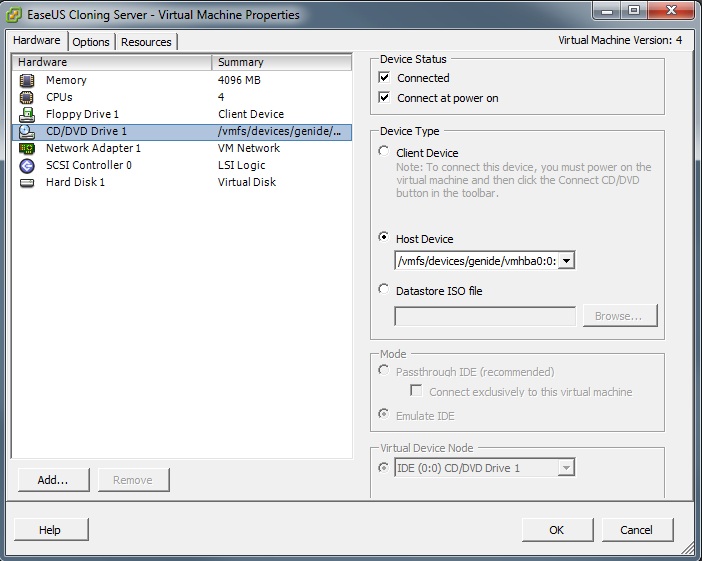Viewport: 702px width, 561px height.
Task: Sort by the Hardware column header
Action: point(112,62)
